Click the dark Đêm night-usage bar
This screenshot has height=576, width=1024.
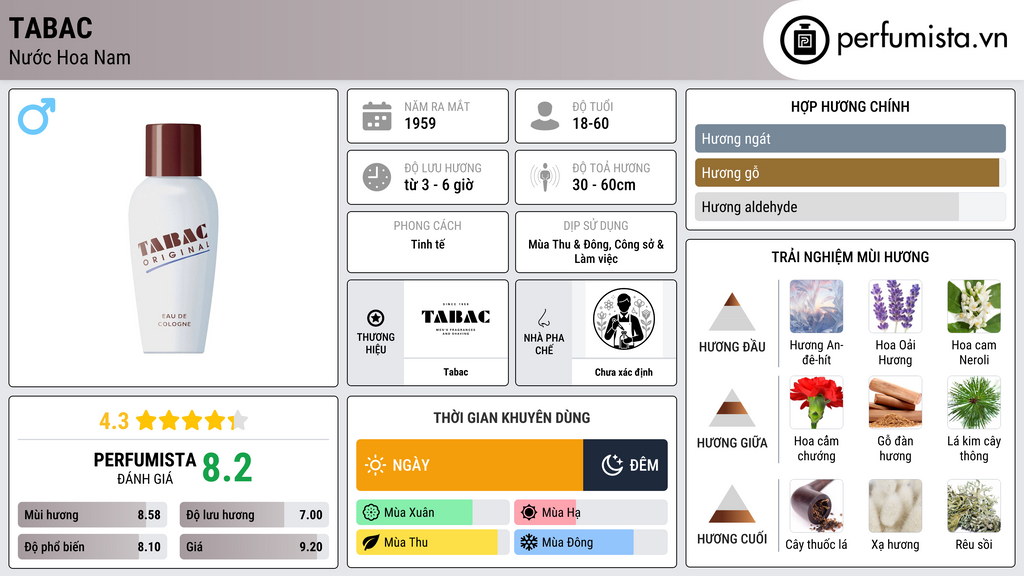tap(625, 465)
